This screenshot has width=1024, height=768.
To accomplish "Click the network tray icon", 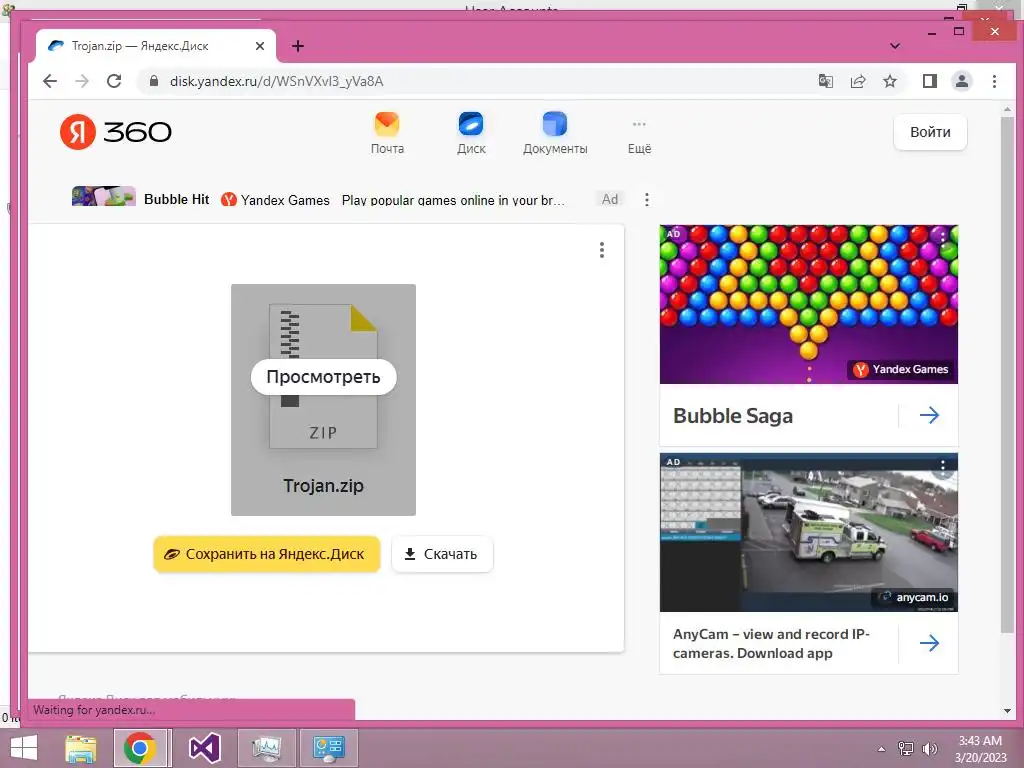I will point(905,748).
